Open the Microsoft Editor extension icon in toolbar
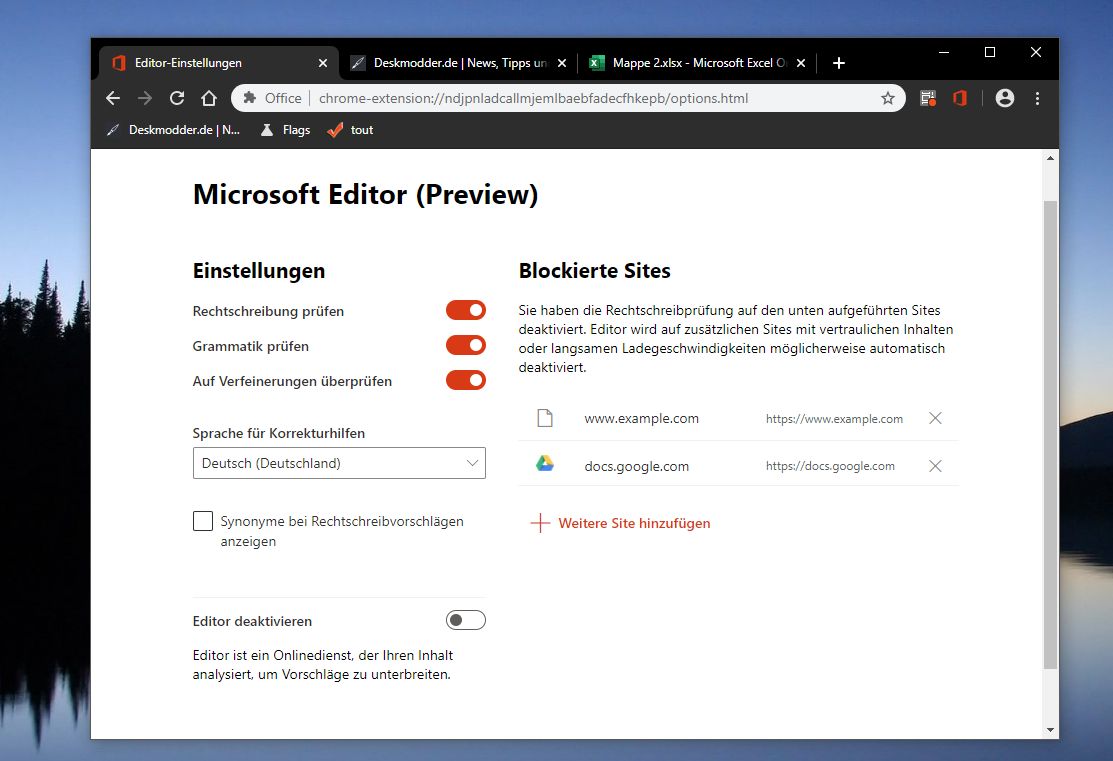Viewport: 1113px width, 761px height. (x=960, y=98)
